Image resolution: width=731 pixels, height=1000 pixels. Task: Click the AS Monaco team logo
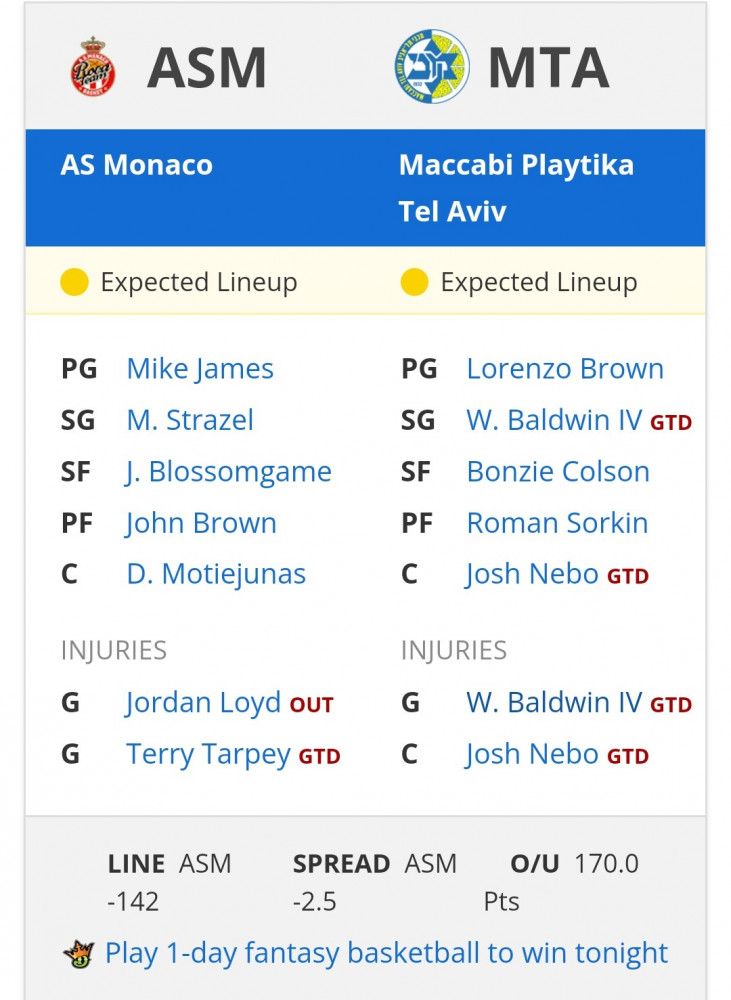(x=92, y=66)
